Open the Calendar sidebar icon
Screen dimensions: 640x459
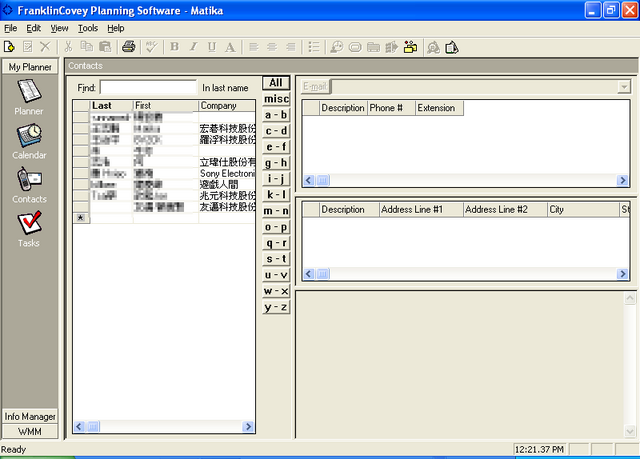click(x=29, y=142)
